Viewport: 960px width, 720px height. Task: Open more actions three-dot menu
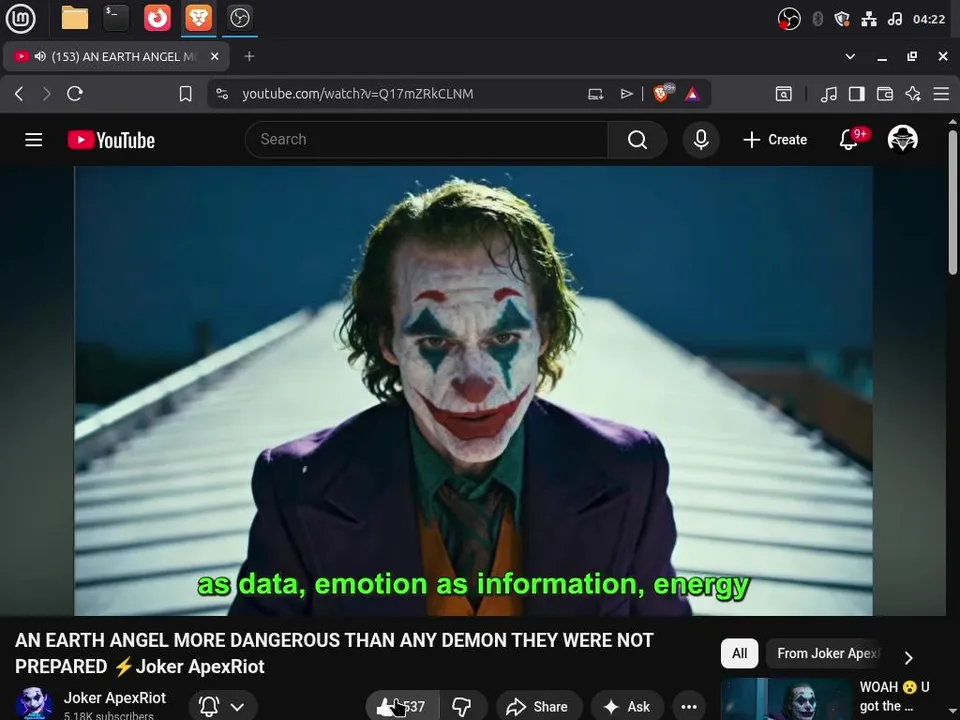(x=689, y=707)
